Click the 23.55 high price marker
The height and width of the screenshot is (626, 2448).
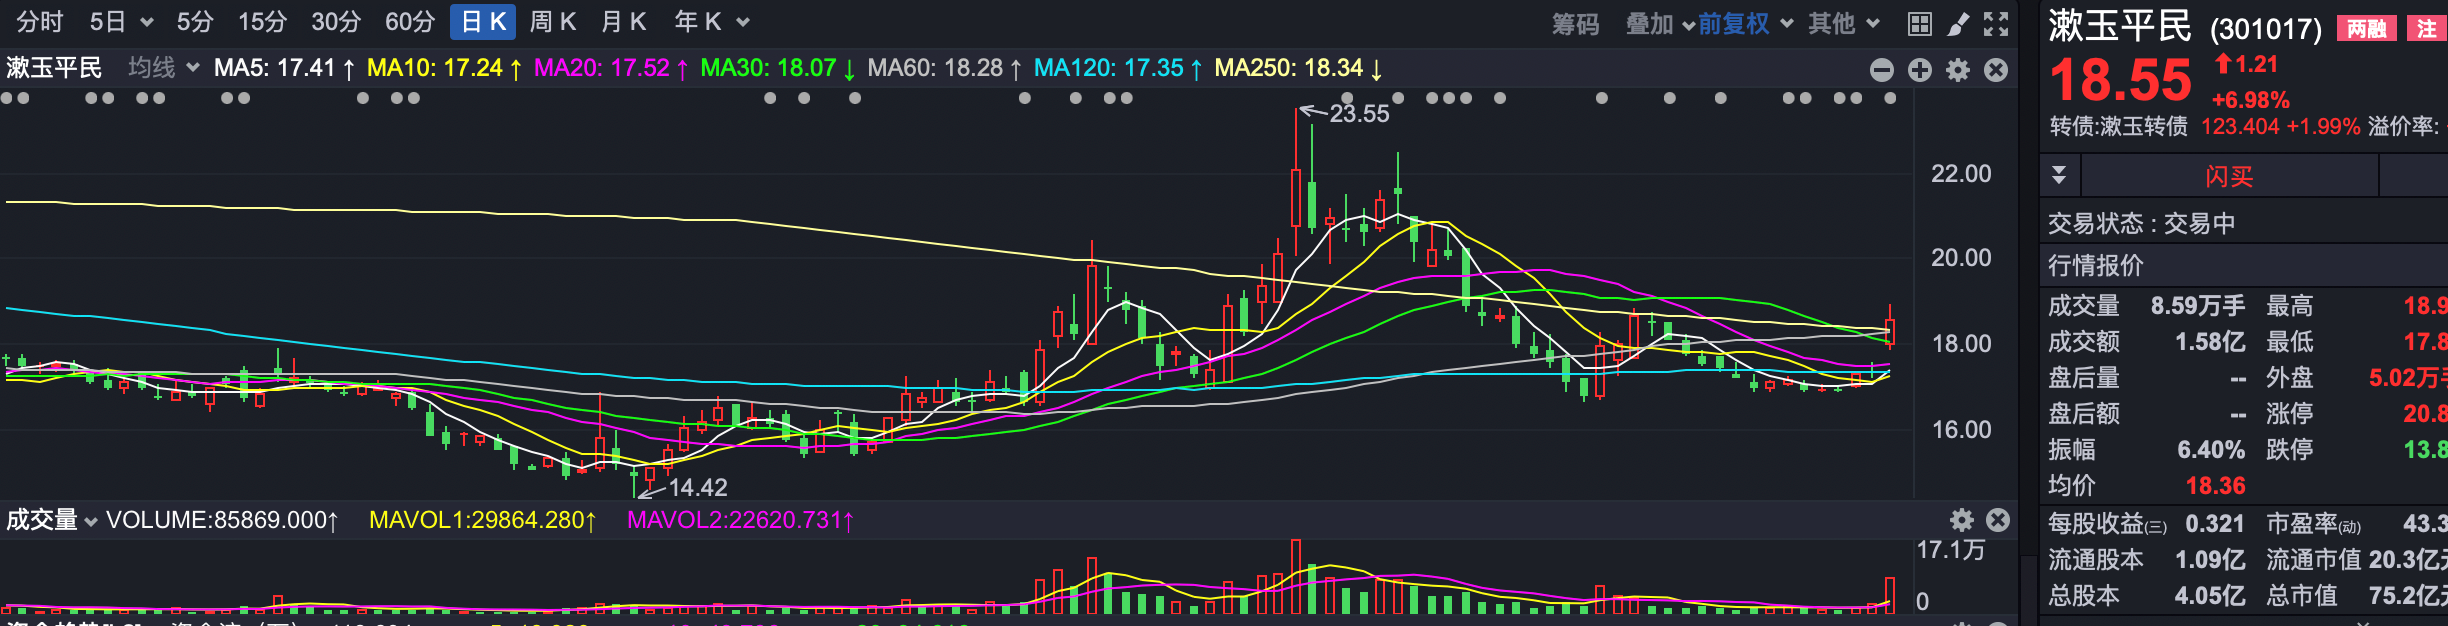pos(1358,114)
